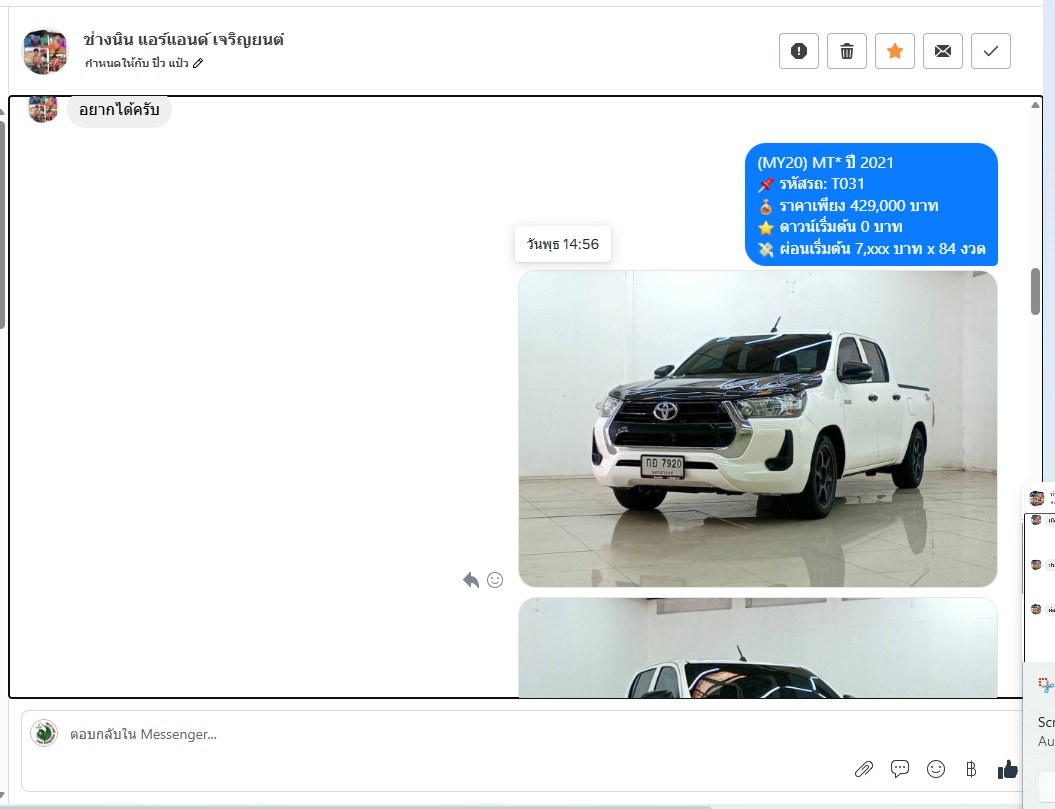The width and height of the screenshot is (1055, 809).
Task: Click กำหนดให้กับ ปิ๋ว แป๋ว assignment label
Action: [x=137, y=63]
